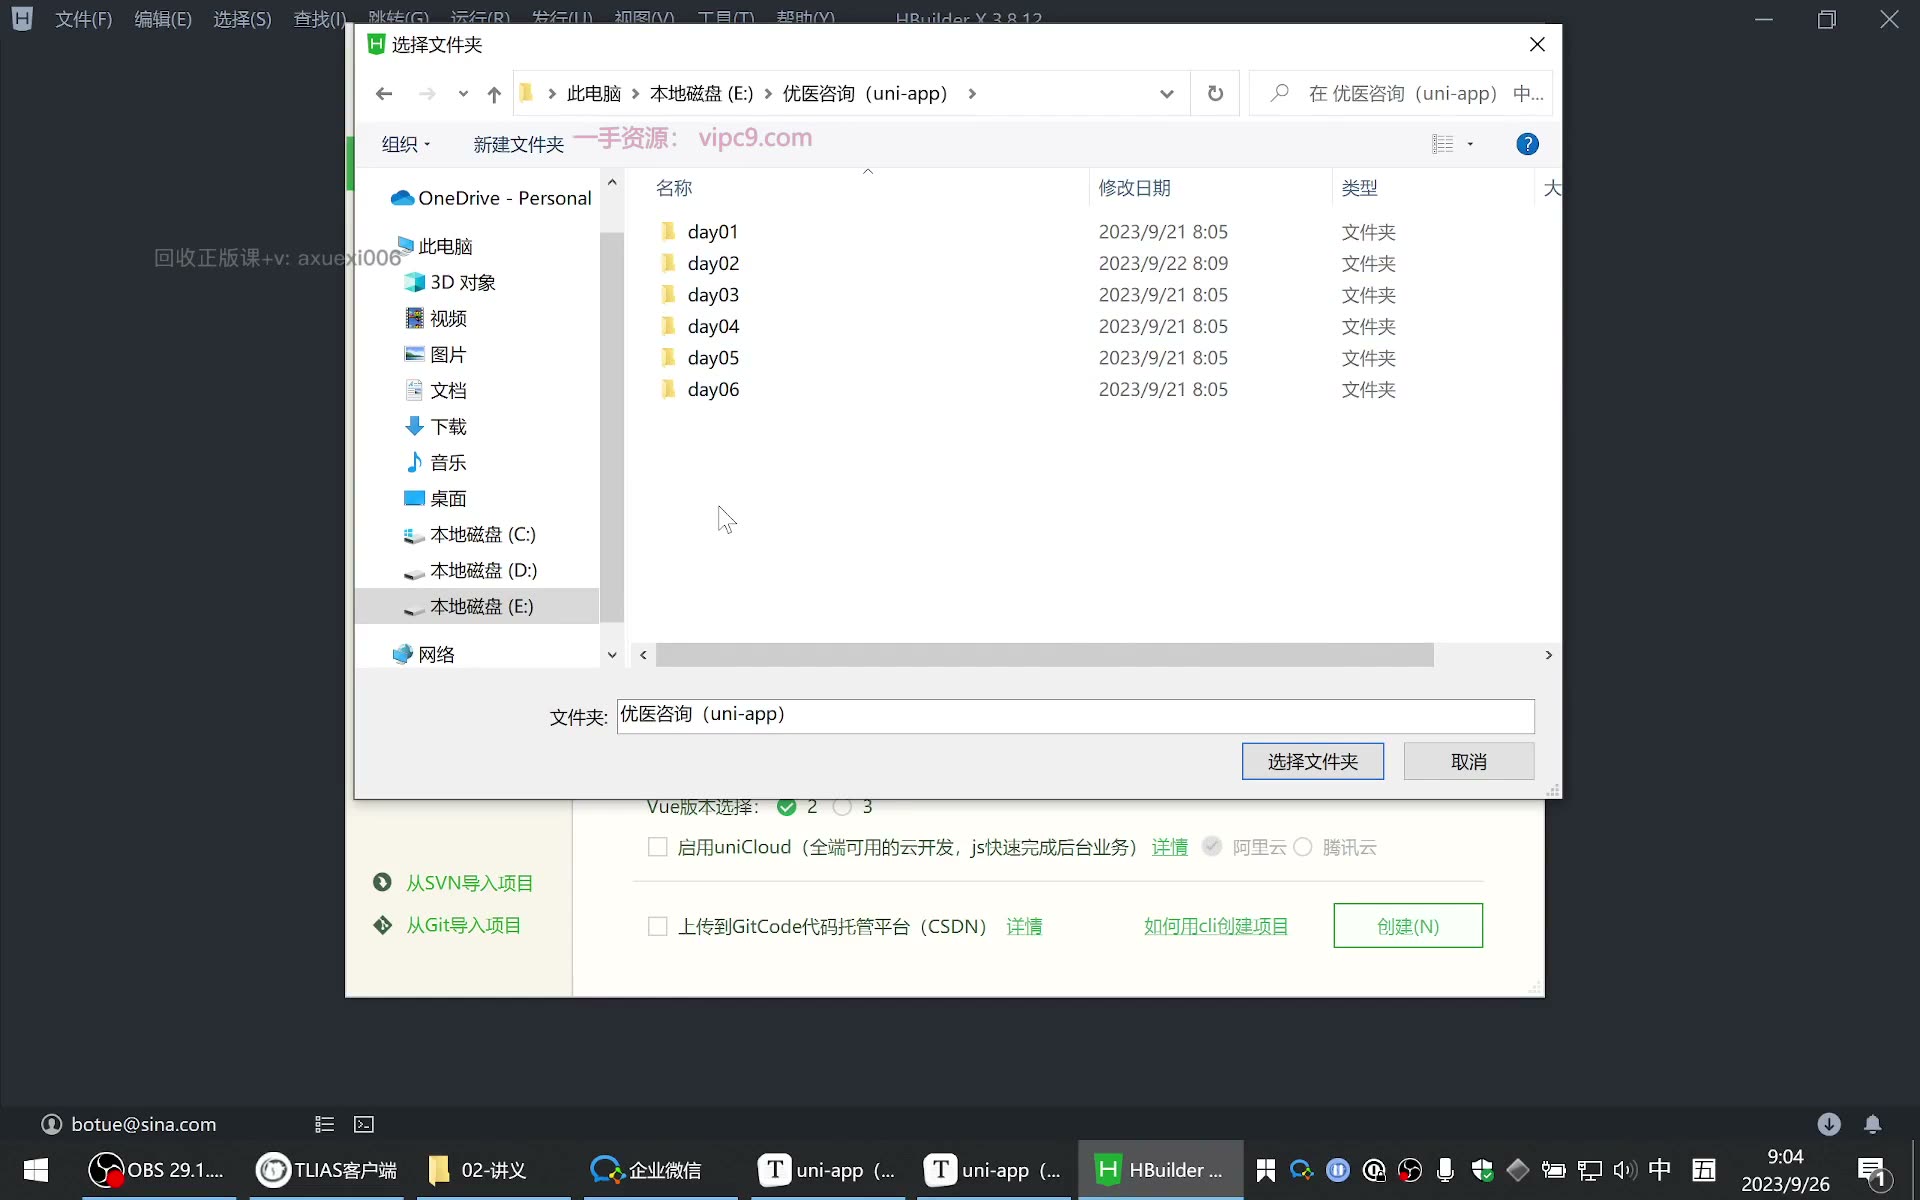Enable the 启用uniCloud checkbox
The image size is (1920, 1200).
coord(657,848)
